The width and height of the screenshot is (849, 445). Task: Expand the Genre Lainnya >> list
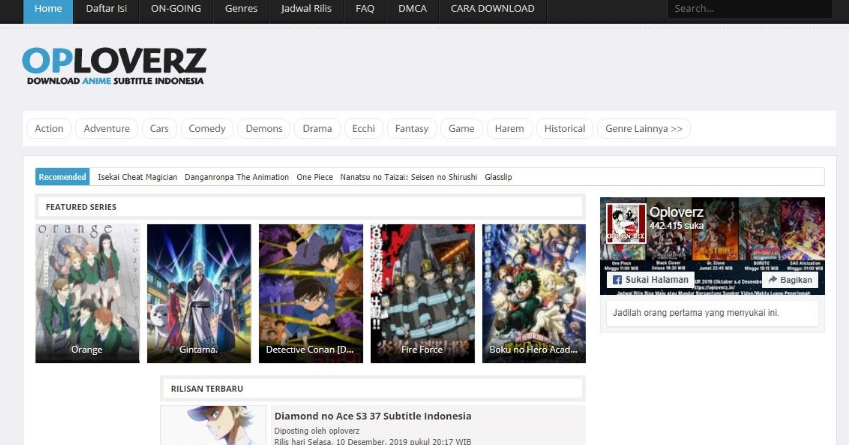point(644,129)
